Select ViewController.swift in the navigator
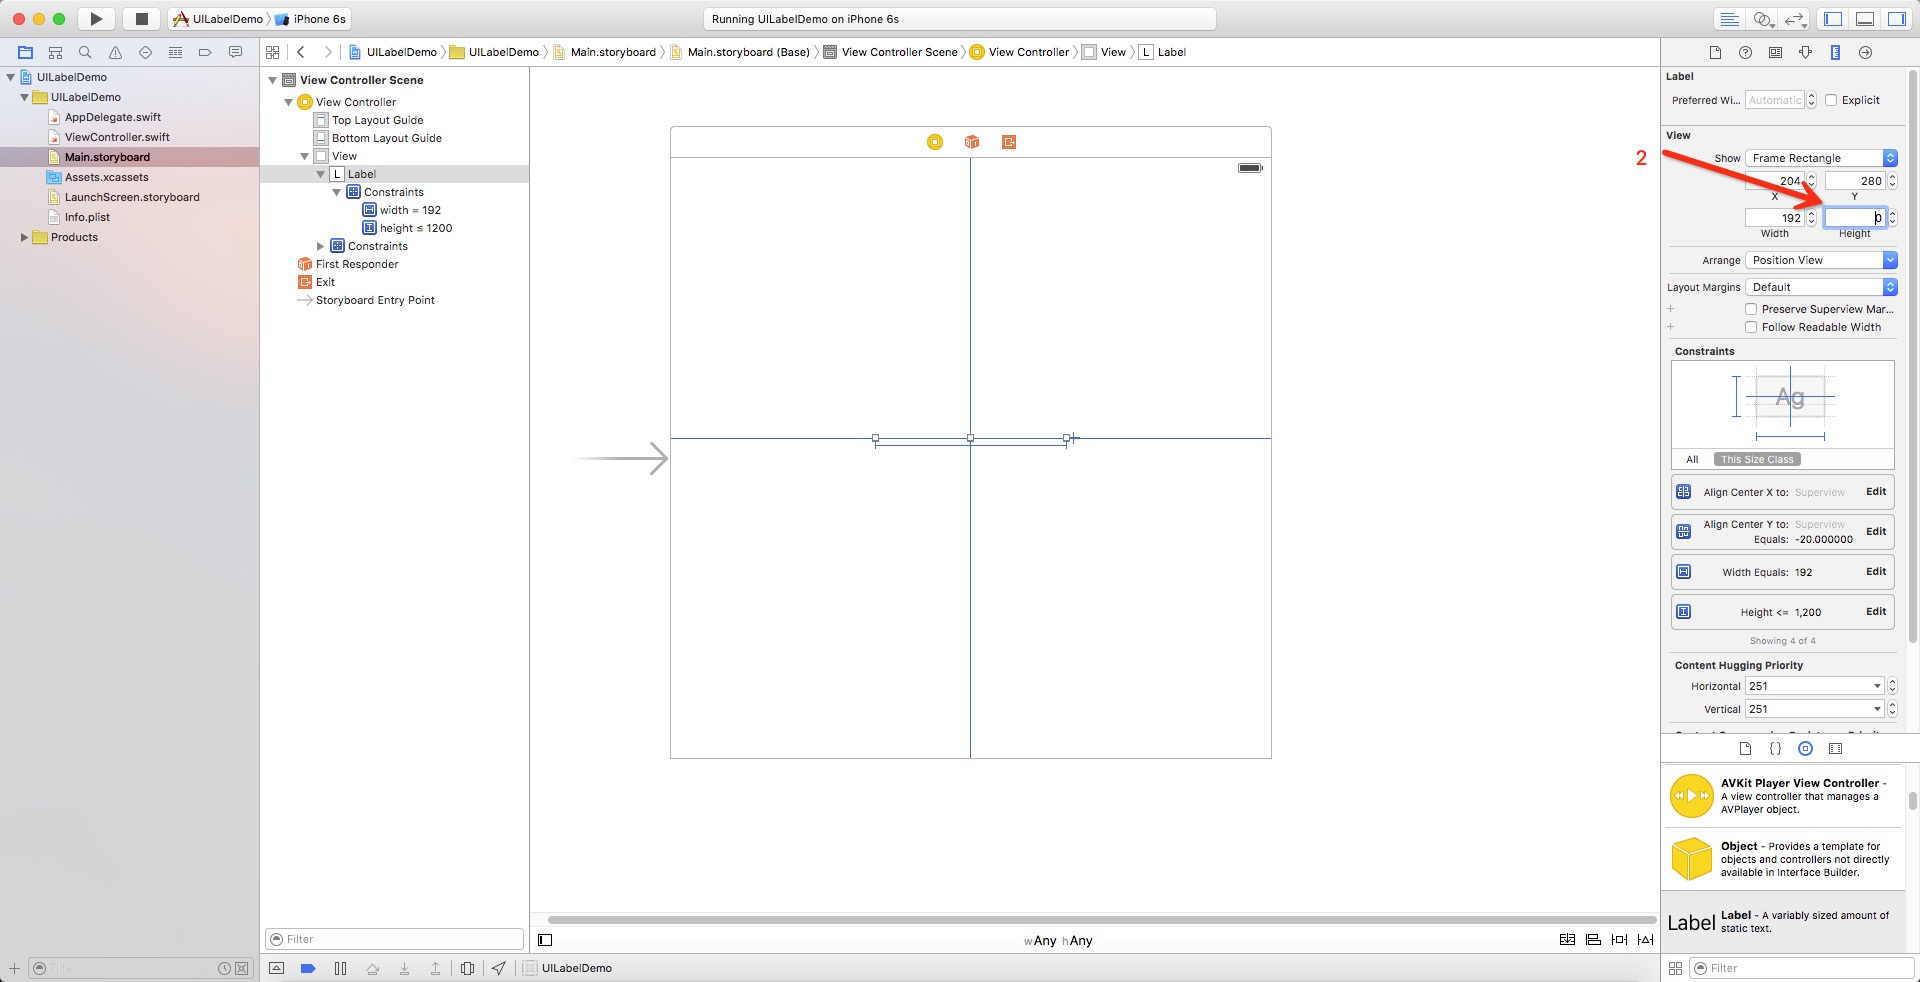1920x982 pixels. coord(117,137)
